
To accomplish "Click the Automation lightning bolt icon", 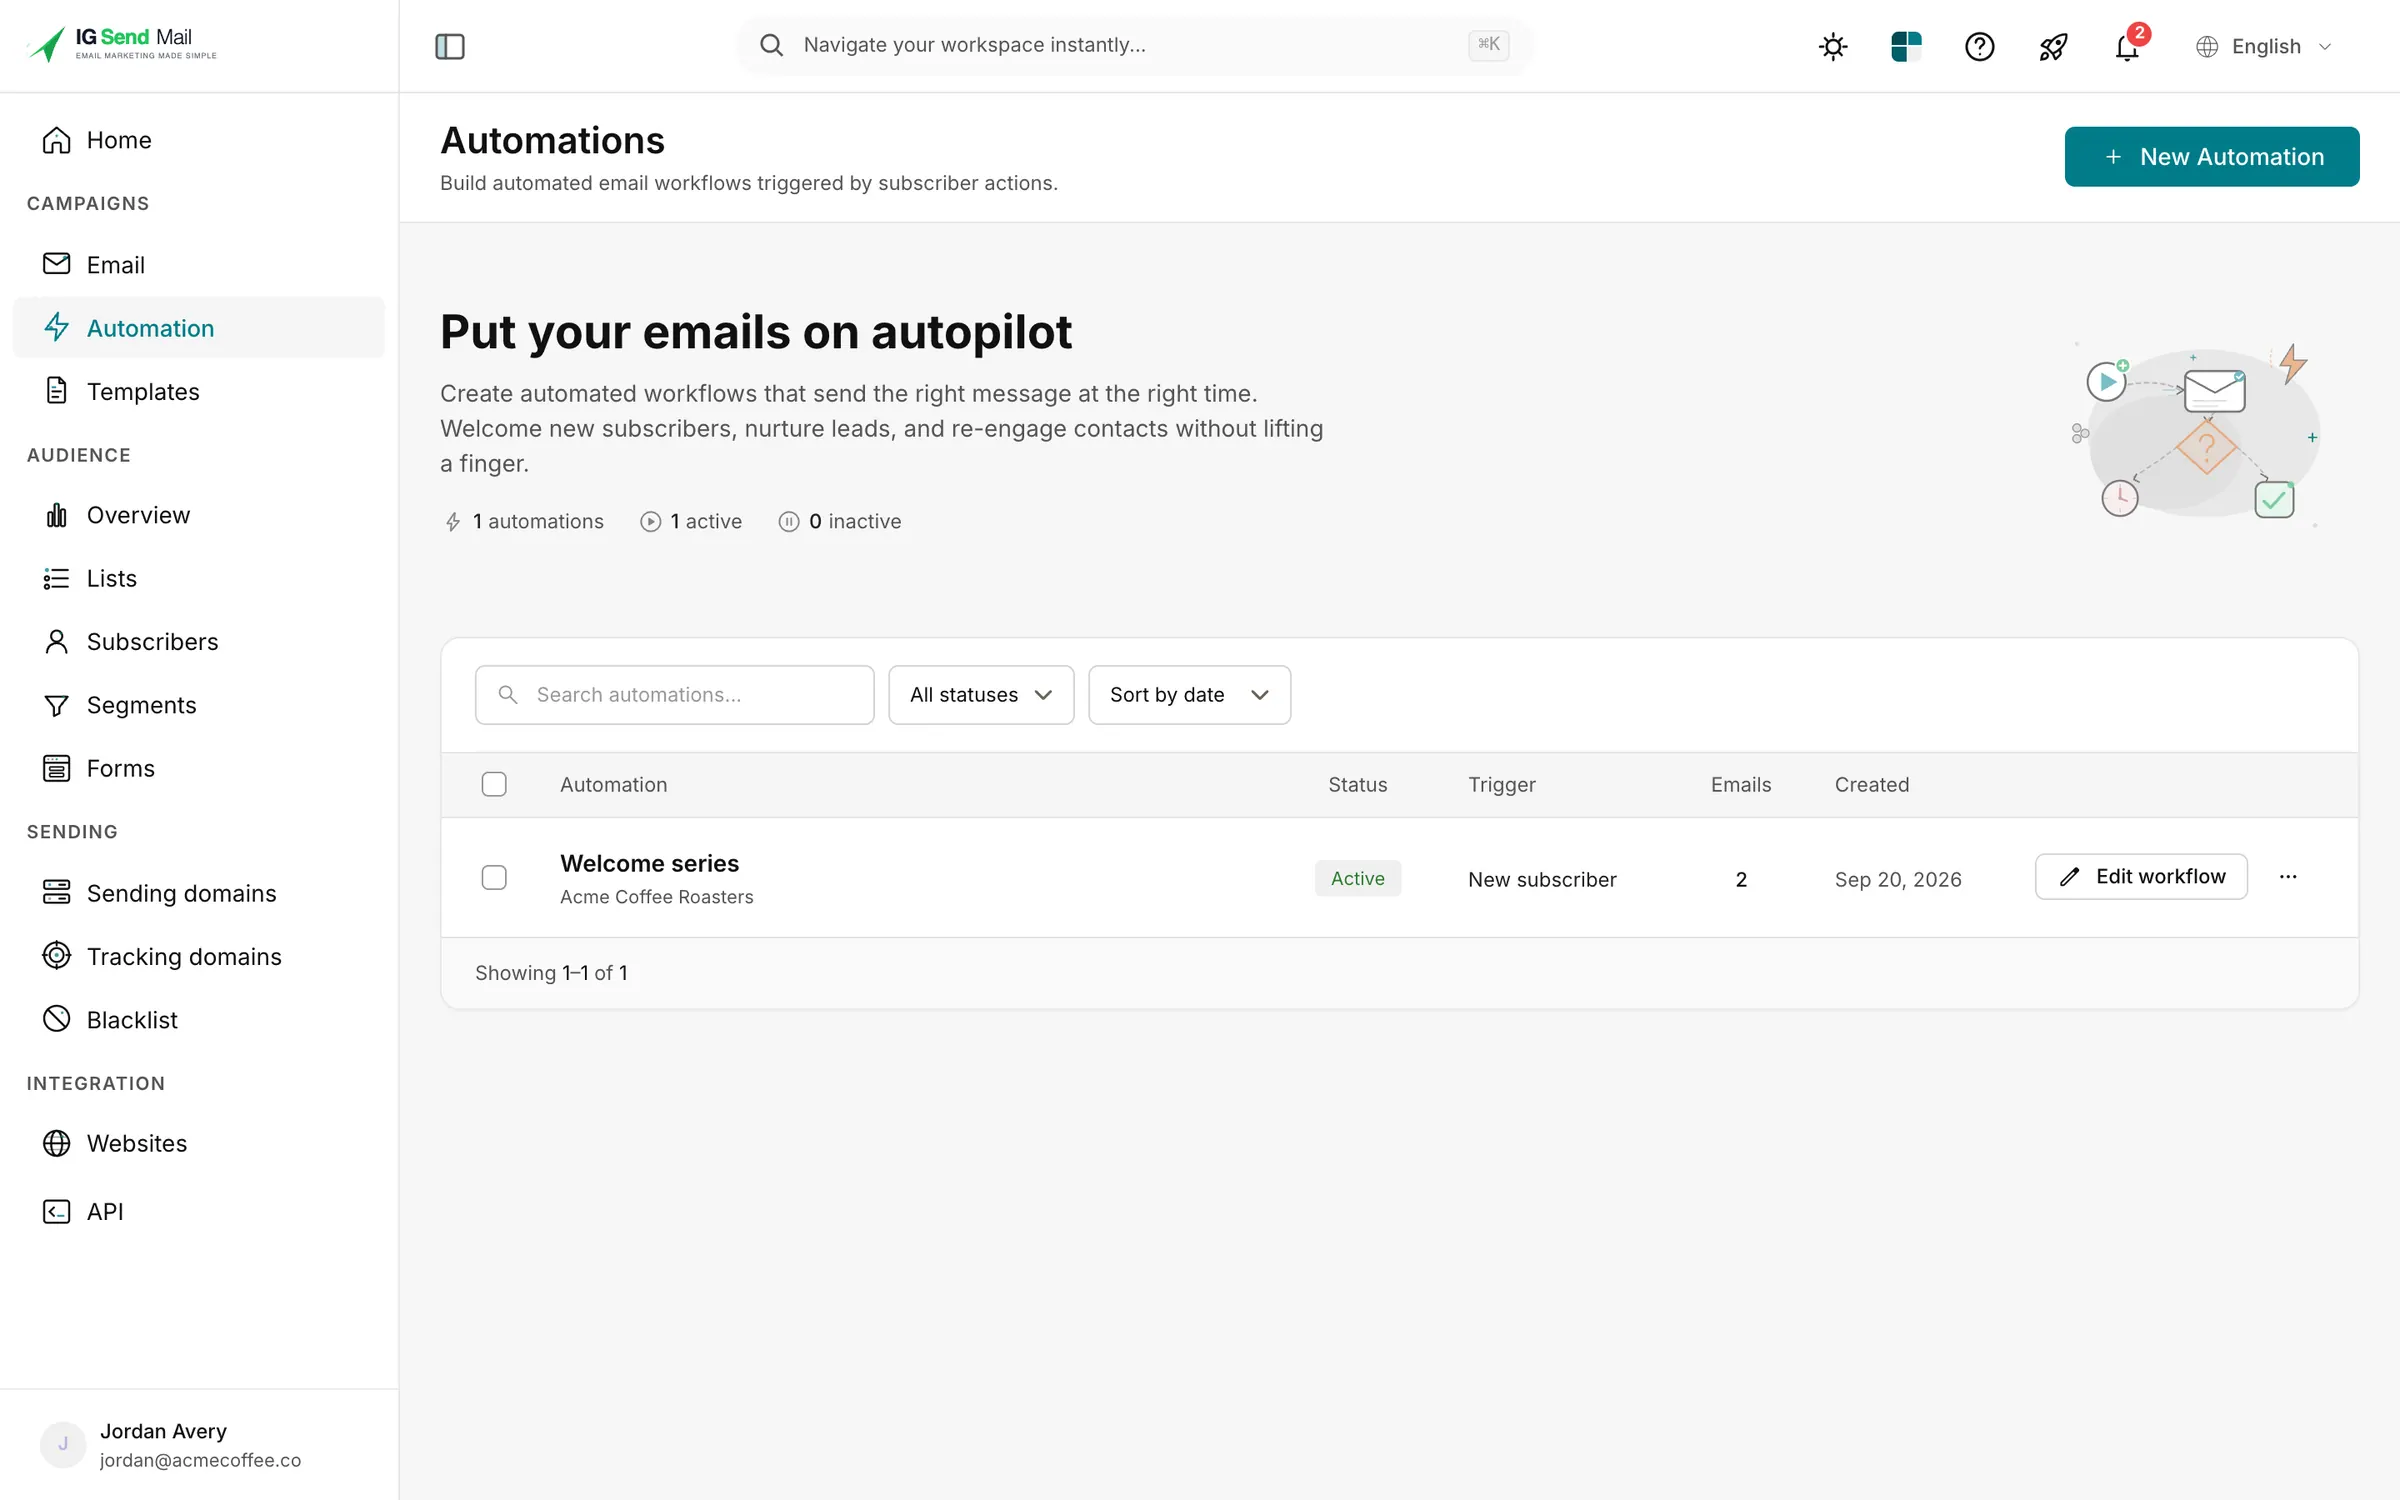I will pyautogui.click(x=57, y=327).
